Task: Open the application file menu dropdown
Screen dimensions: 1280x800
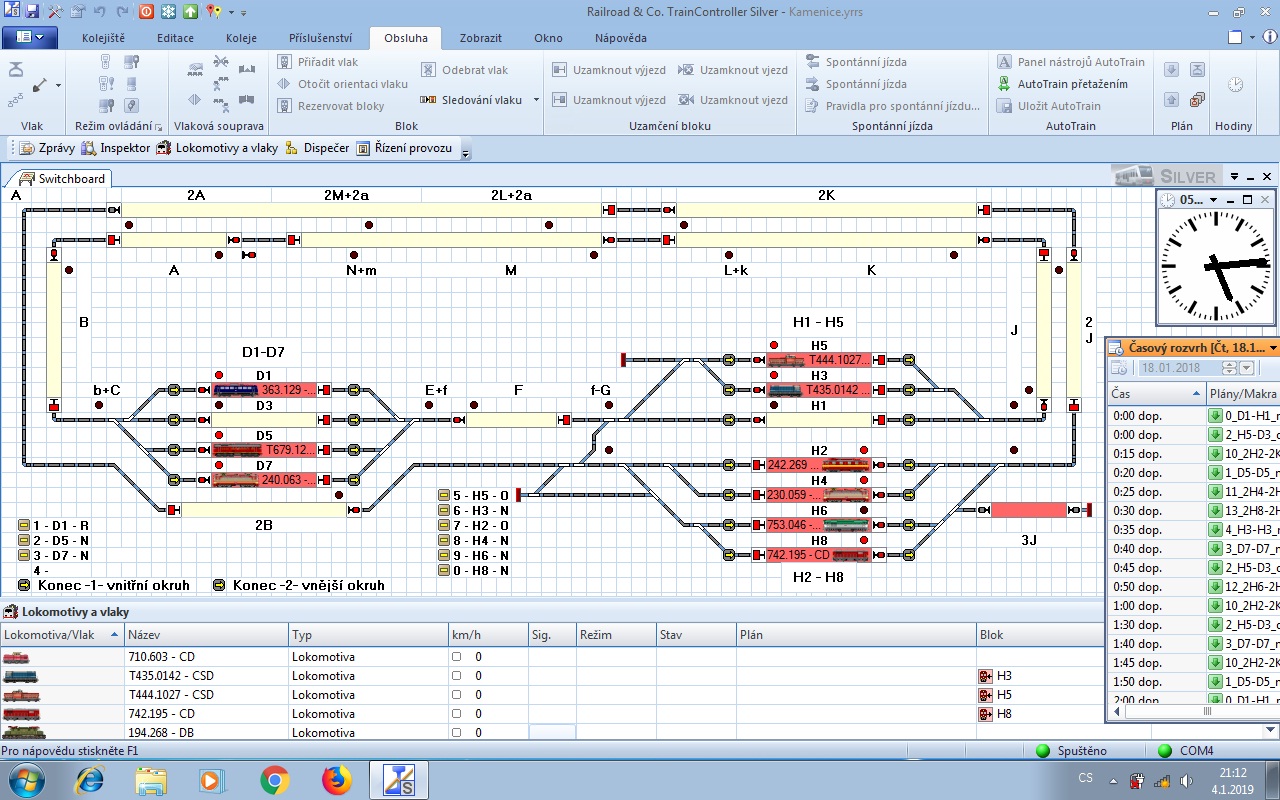Action: (30, 38)
